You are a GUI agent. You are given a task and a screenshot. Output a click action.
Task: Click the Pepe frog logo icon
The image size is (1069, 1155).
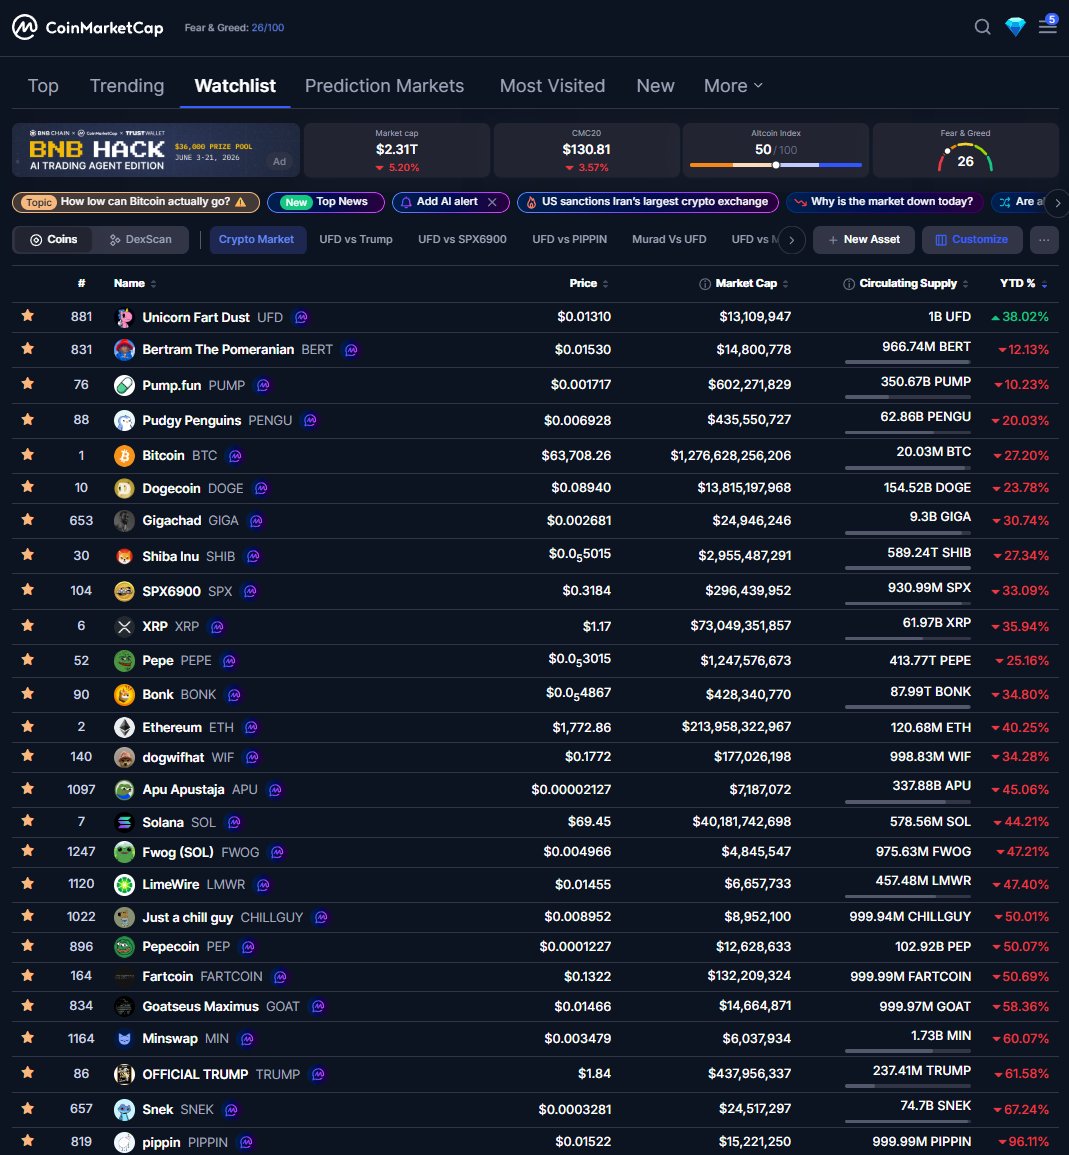pos(125,661)
